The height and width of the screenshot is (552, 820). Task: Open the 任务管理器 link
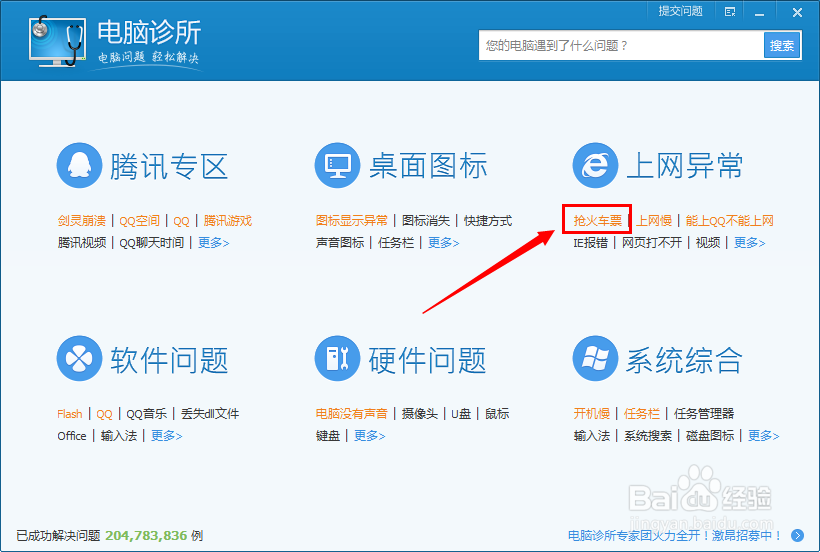click(x=704, y=413)
